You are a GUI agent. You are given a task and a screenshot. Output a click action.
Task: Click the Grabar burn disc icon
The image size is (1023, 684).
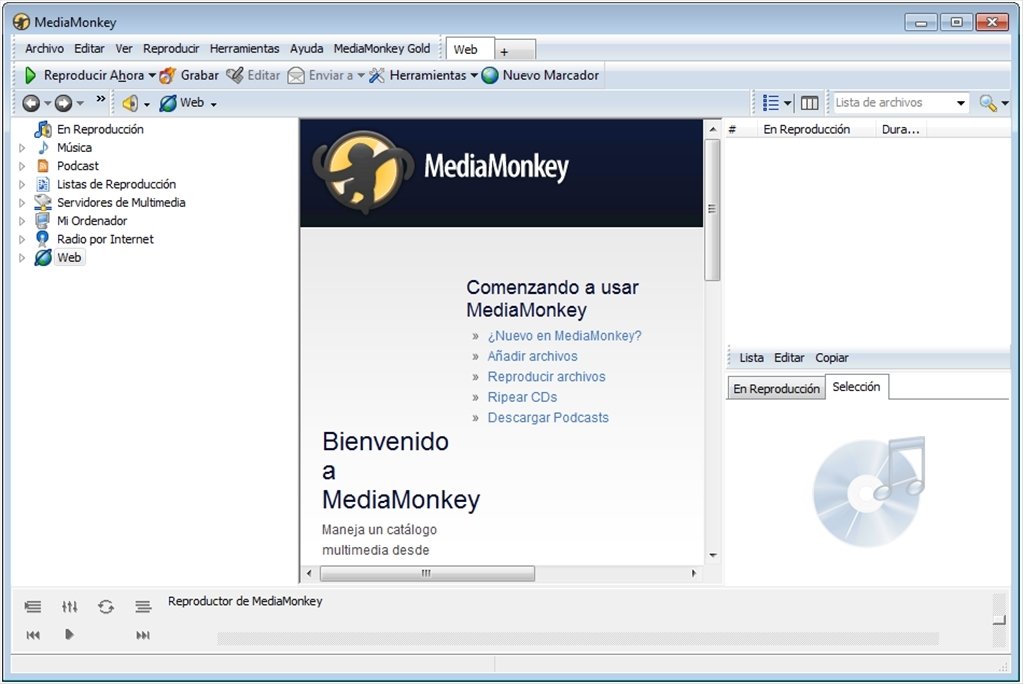[x=168, y=76]
